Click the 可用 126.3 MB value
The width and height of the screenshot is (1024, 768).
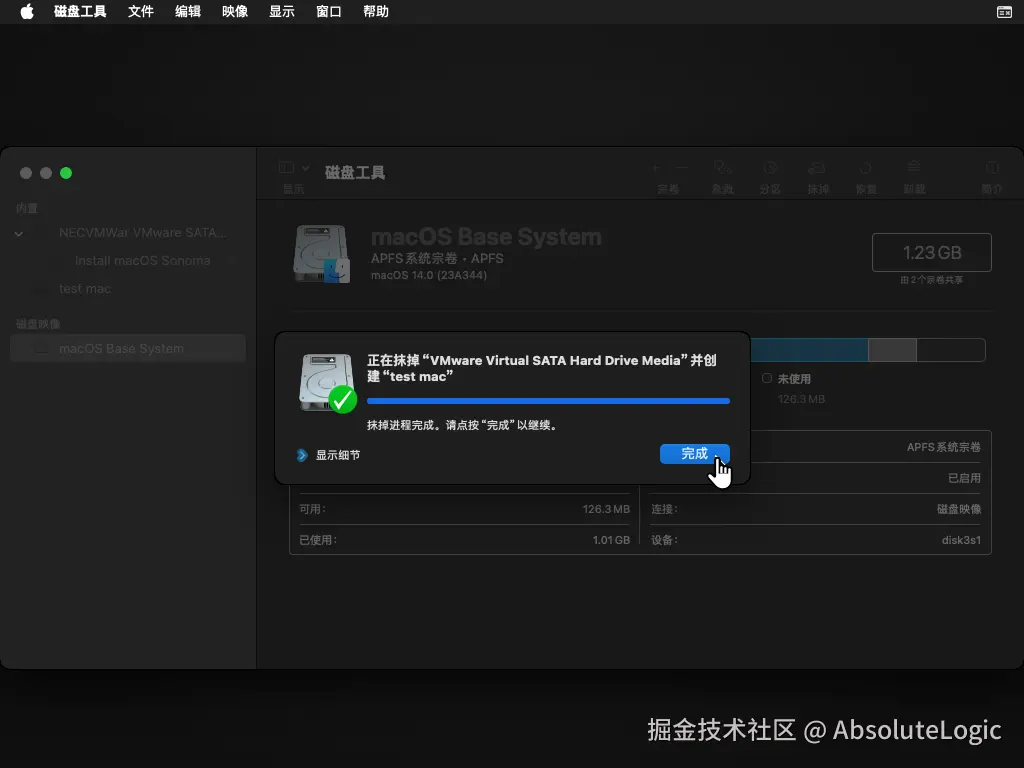pos(606,509)
